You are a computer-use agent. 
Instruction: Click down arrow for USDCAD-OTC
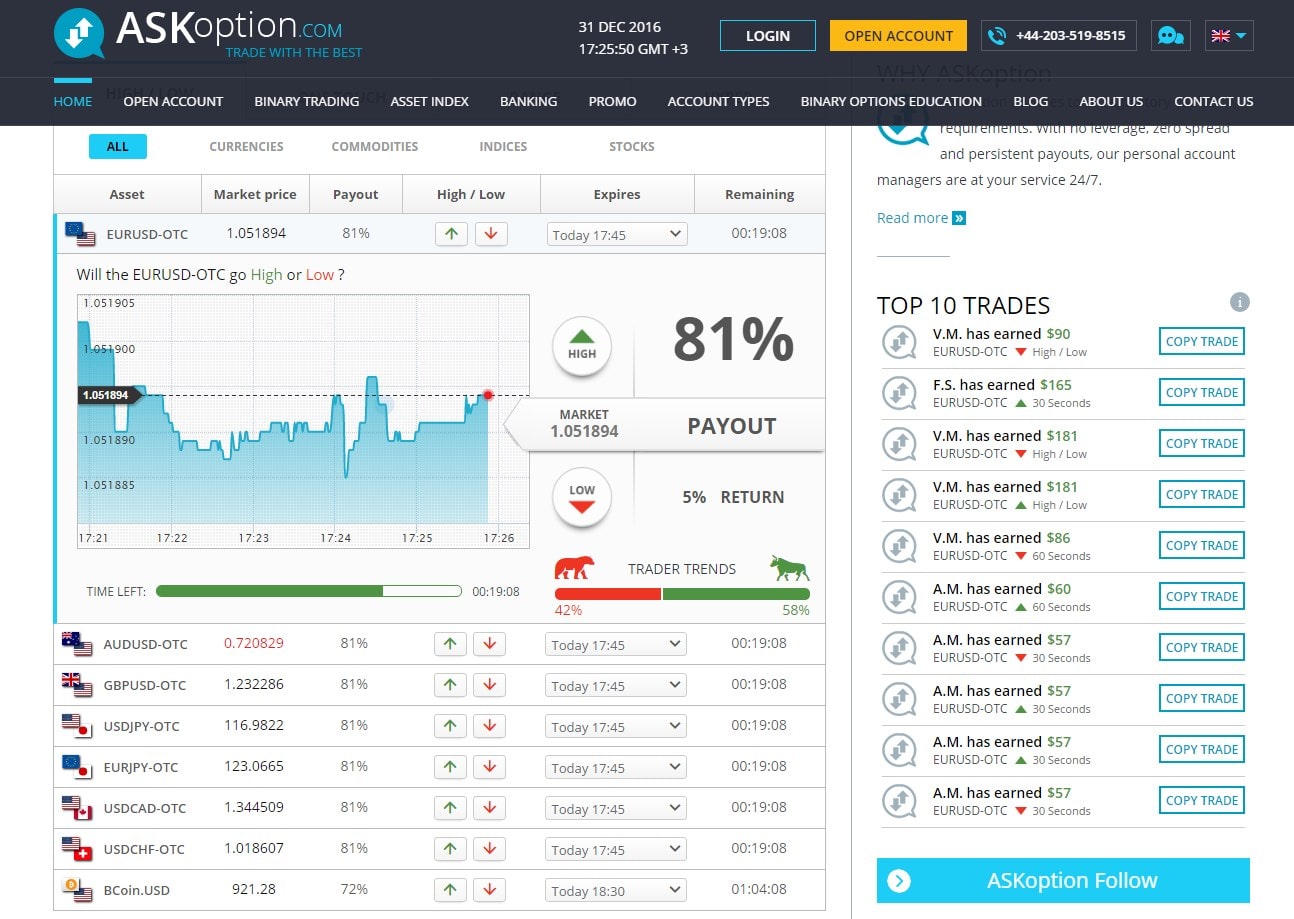tap(490, 808)
